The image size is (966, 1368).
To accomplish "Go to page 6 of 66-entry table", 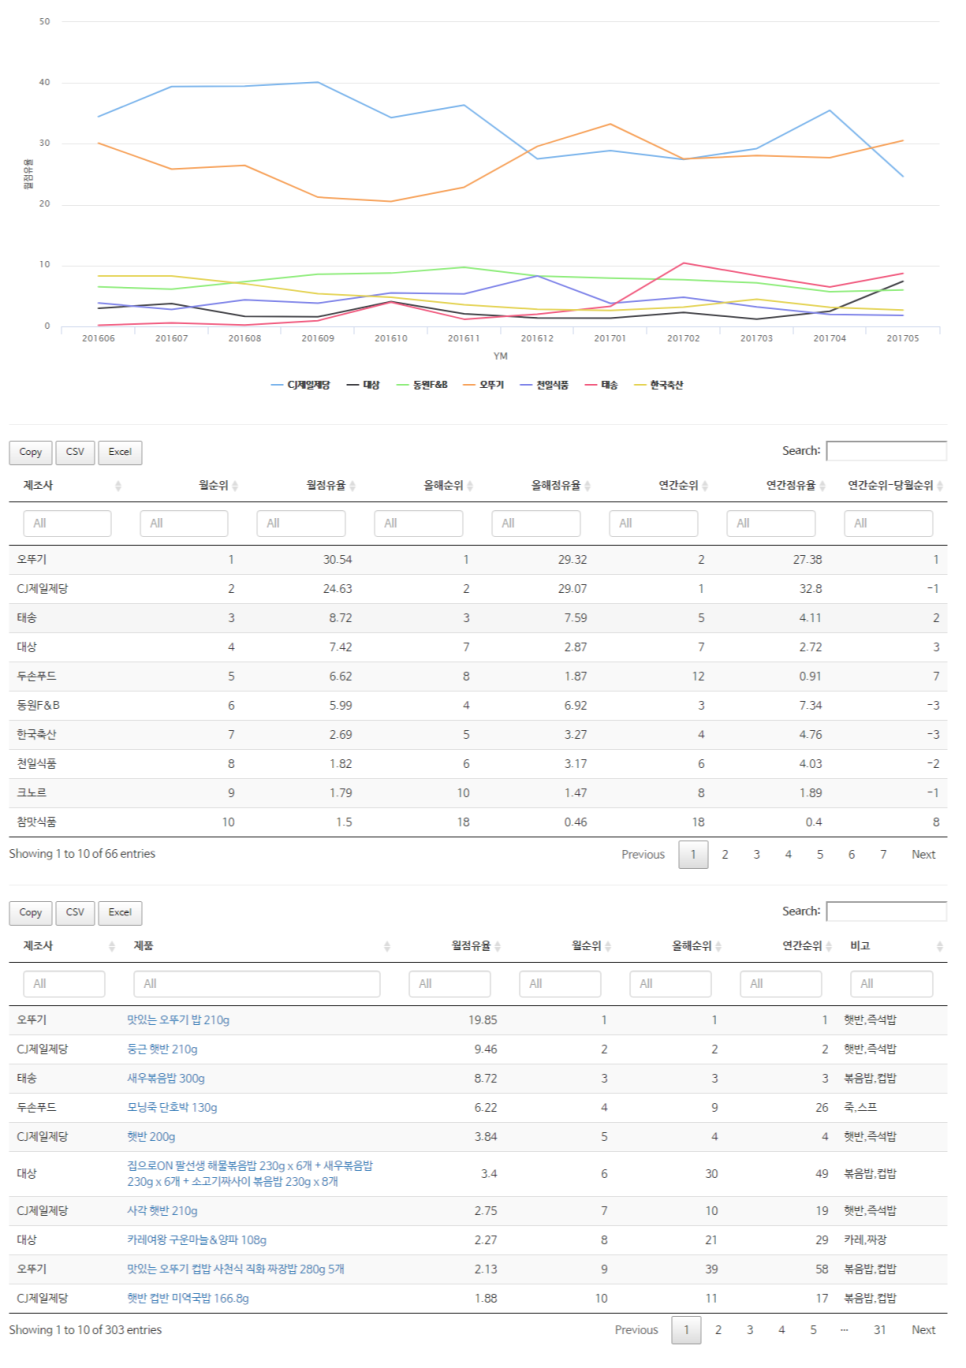I will click(851, 855).
